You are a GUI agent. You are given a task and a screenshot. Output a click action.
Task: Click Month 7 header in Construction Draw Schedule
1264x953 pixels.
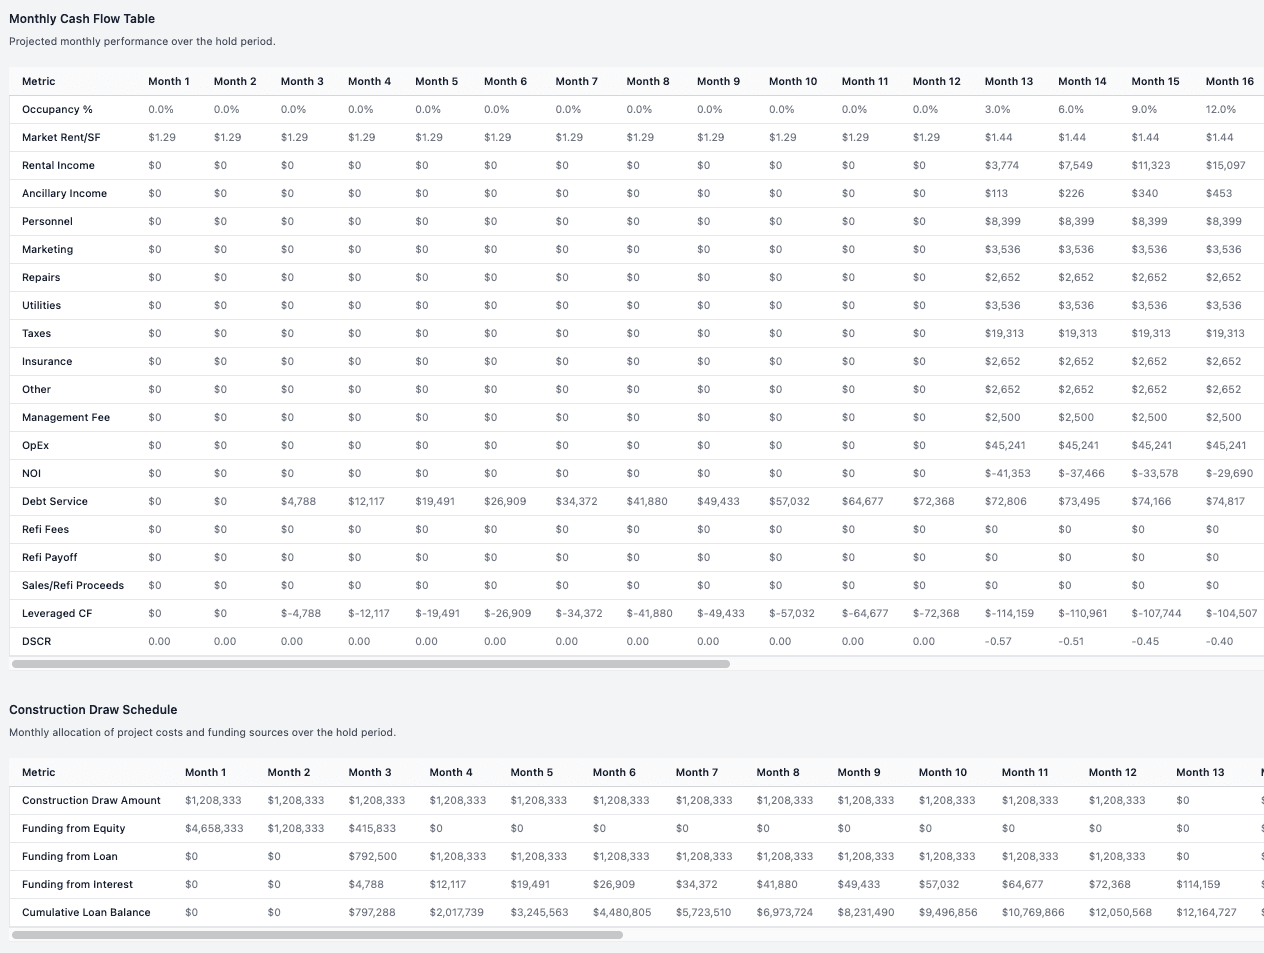tap(696, 772)
